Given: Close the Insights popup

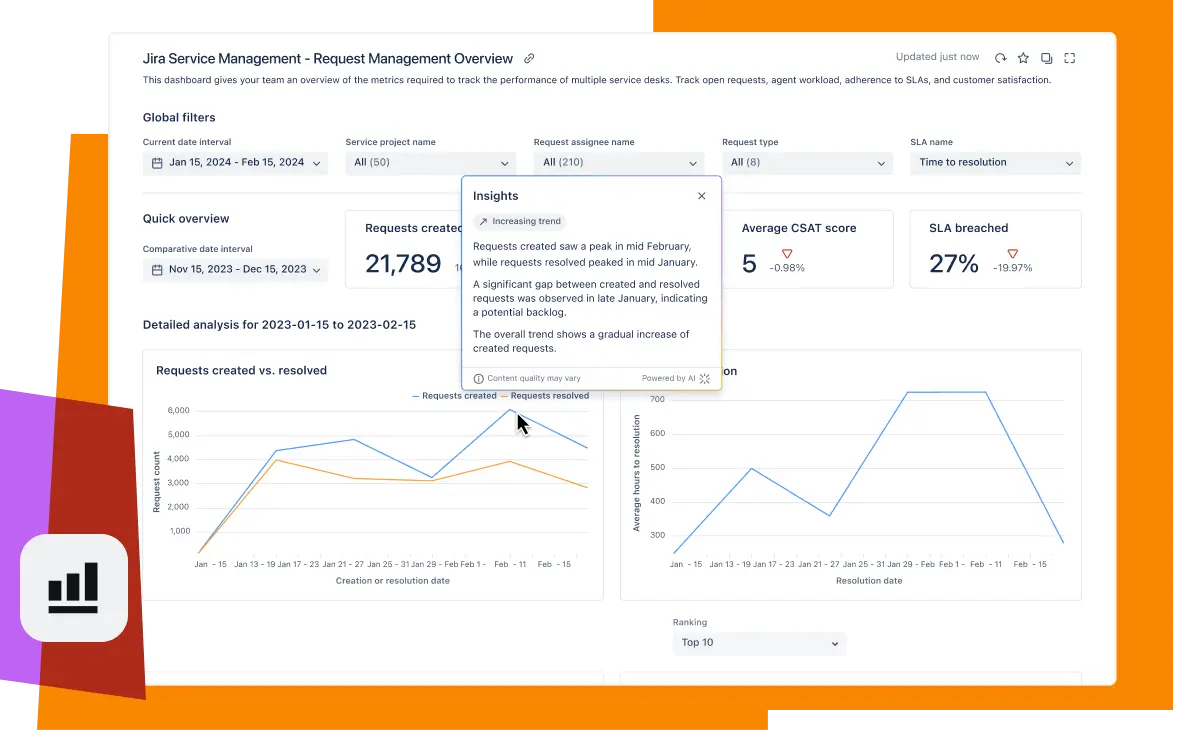Looking at the screenshot, I should click(x=702, y=196).
